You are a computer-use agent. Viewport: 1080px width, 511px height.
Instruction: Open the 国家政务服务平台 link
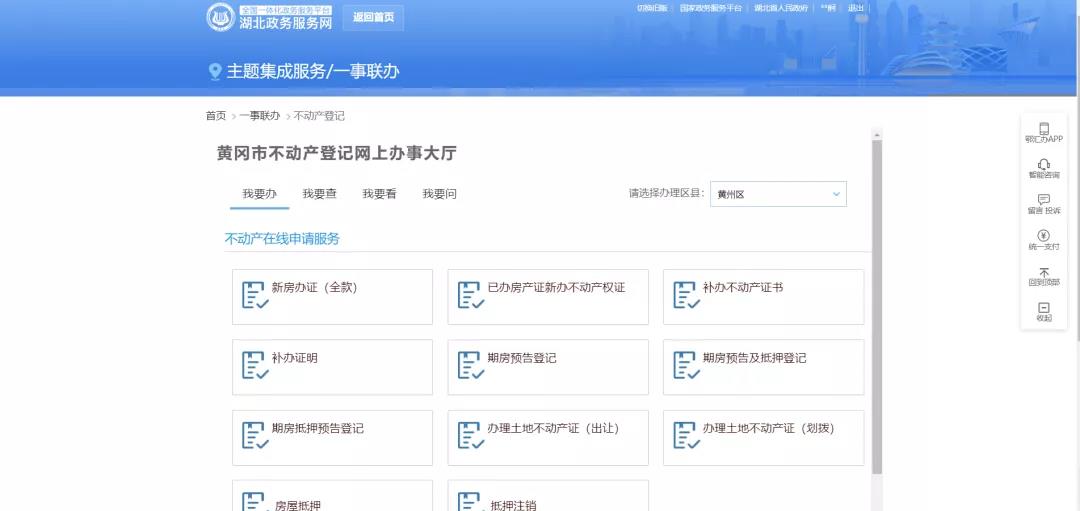click(710, 8)
